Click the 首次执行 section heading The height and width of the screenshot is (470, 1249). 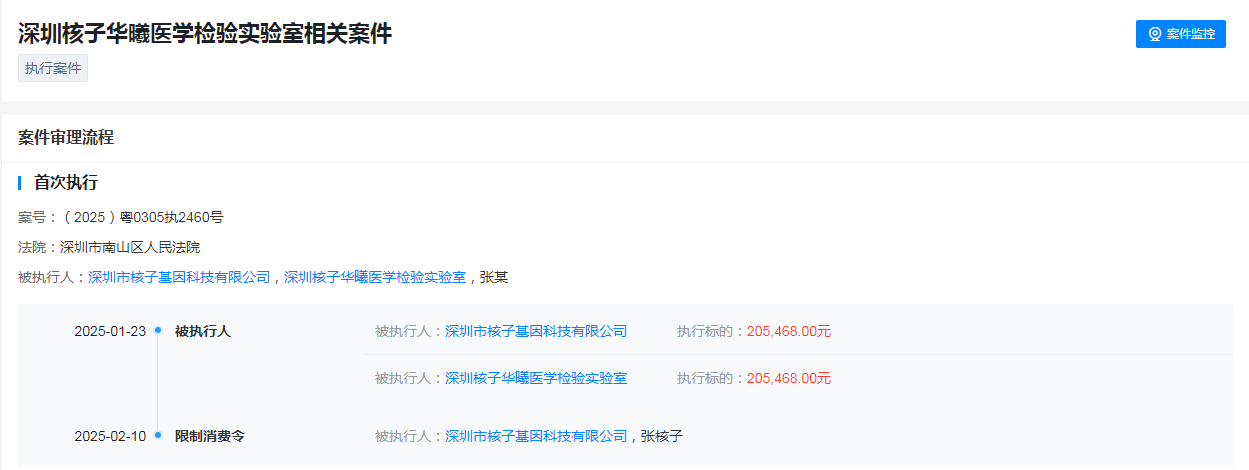pyautogui.click(x=66, y=183)
